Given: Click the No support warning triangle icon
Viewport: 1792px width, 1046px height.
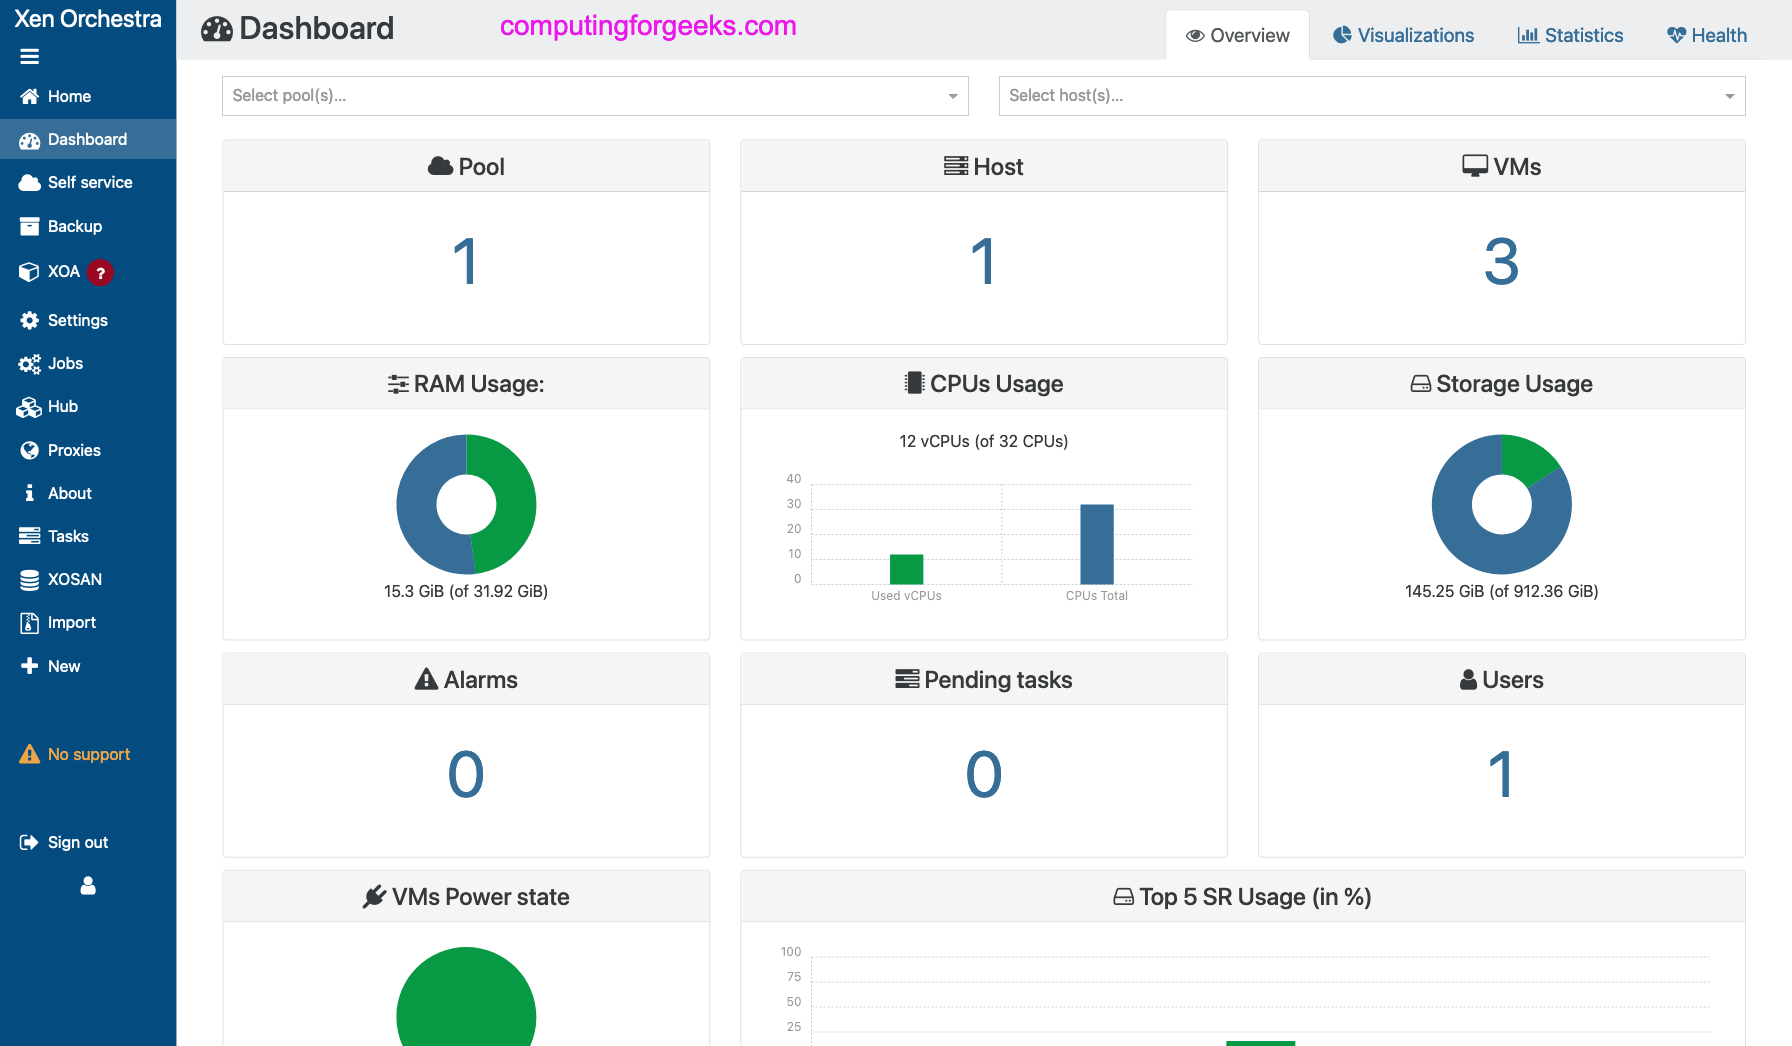Looking at the screenshot, I should [x=29, y=754].
